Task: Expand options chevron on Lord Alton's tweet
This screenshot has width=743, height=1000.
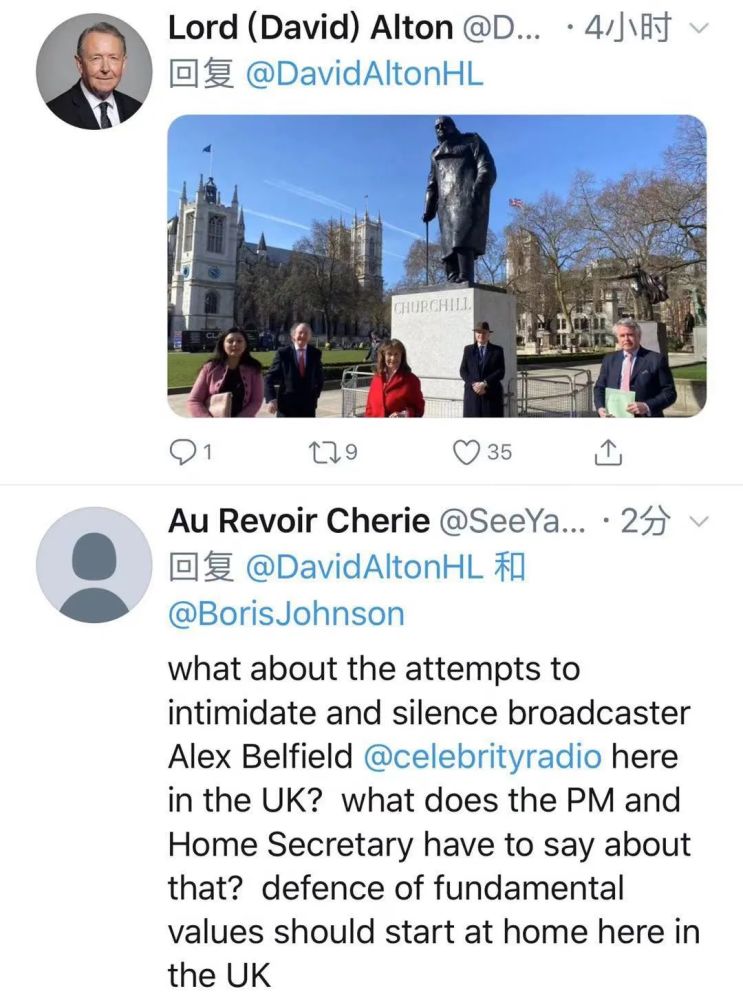Action: pyautogui.click(x=700, y=28)
